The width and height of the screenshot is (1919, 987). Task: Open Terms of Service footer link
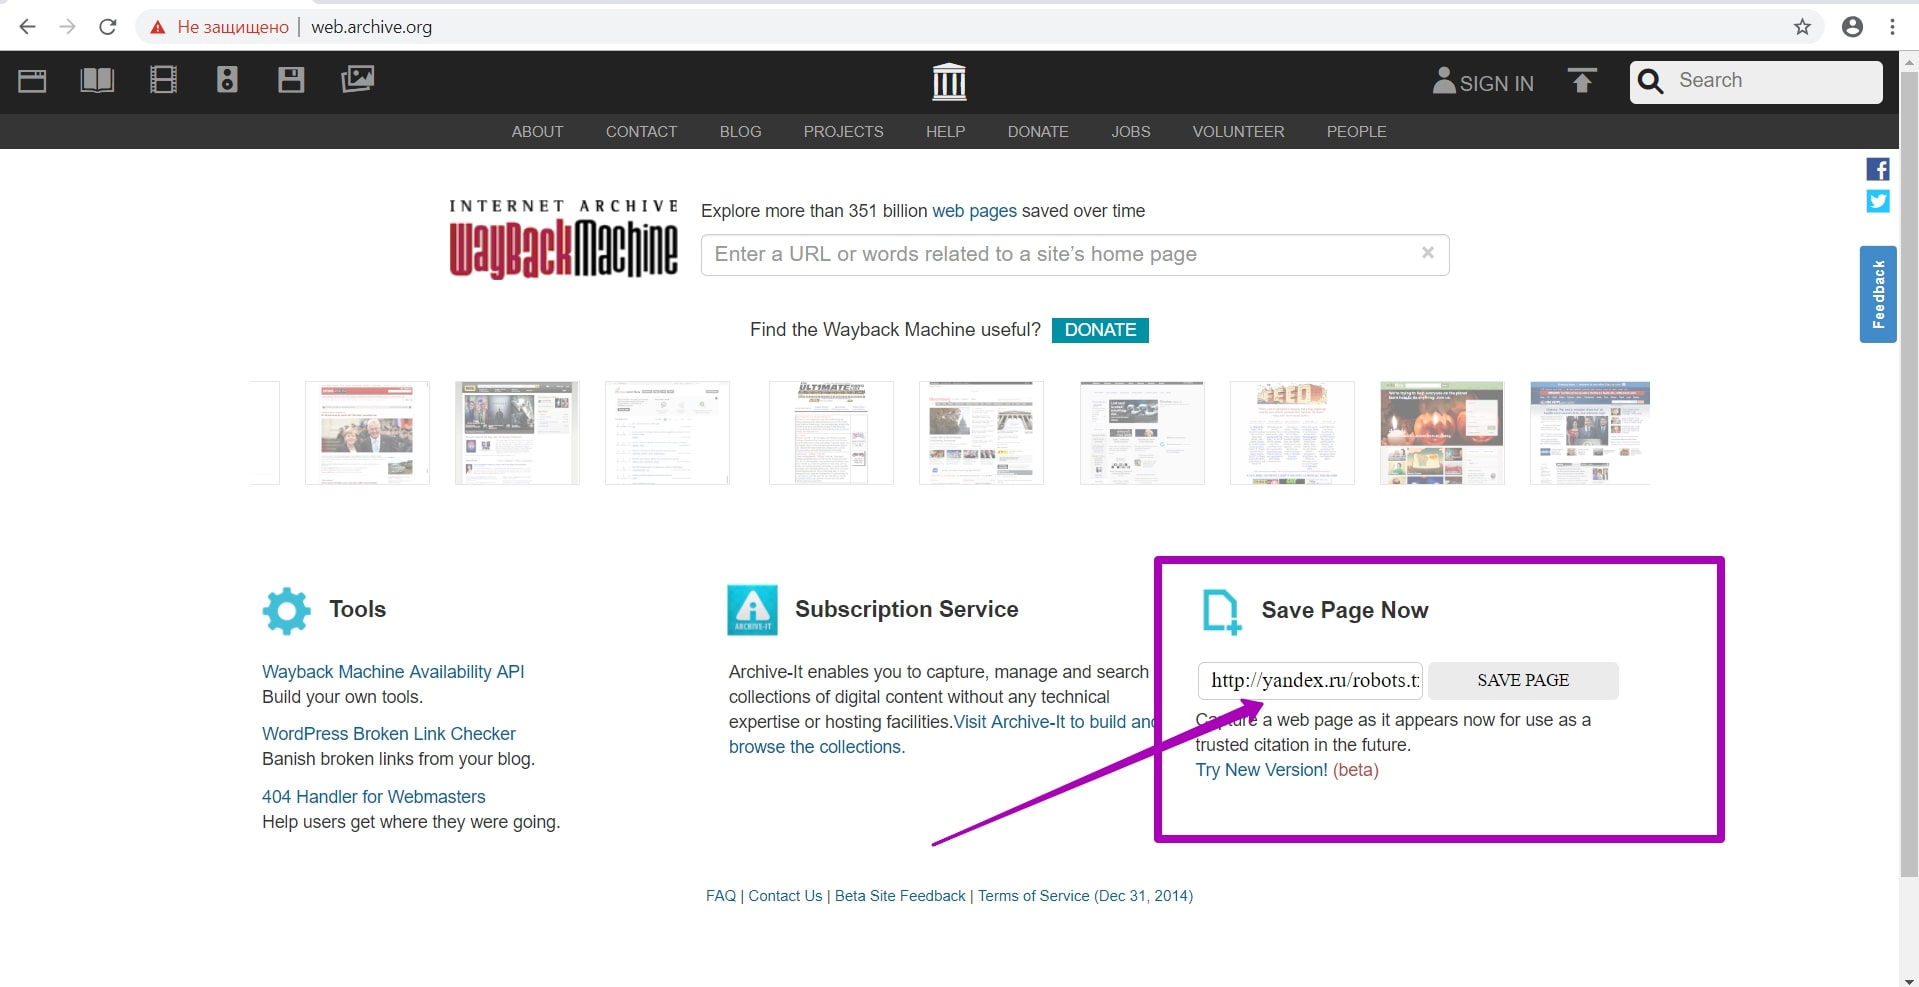[1085, 896]
